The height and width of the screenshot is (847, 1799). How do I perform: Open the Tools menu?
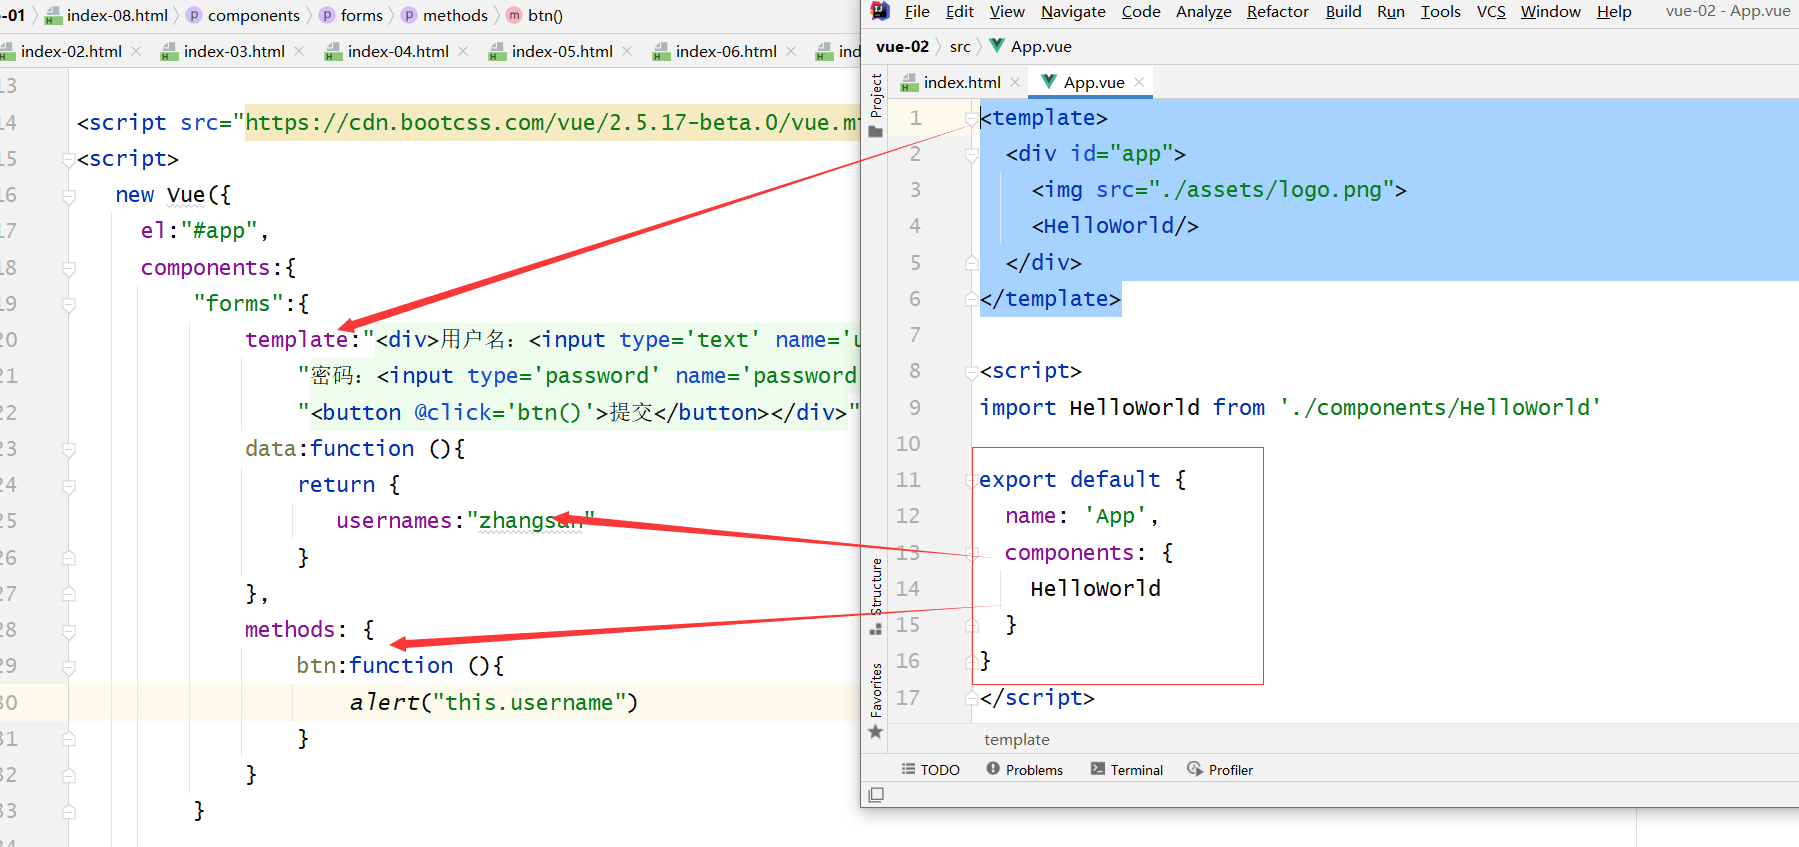coord(1441,12)
